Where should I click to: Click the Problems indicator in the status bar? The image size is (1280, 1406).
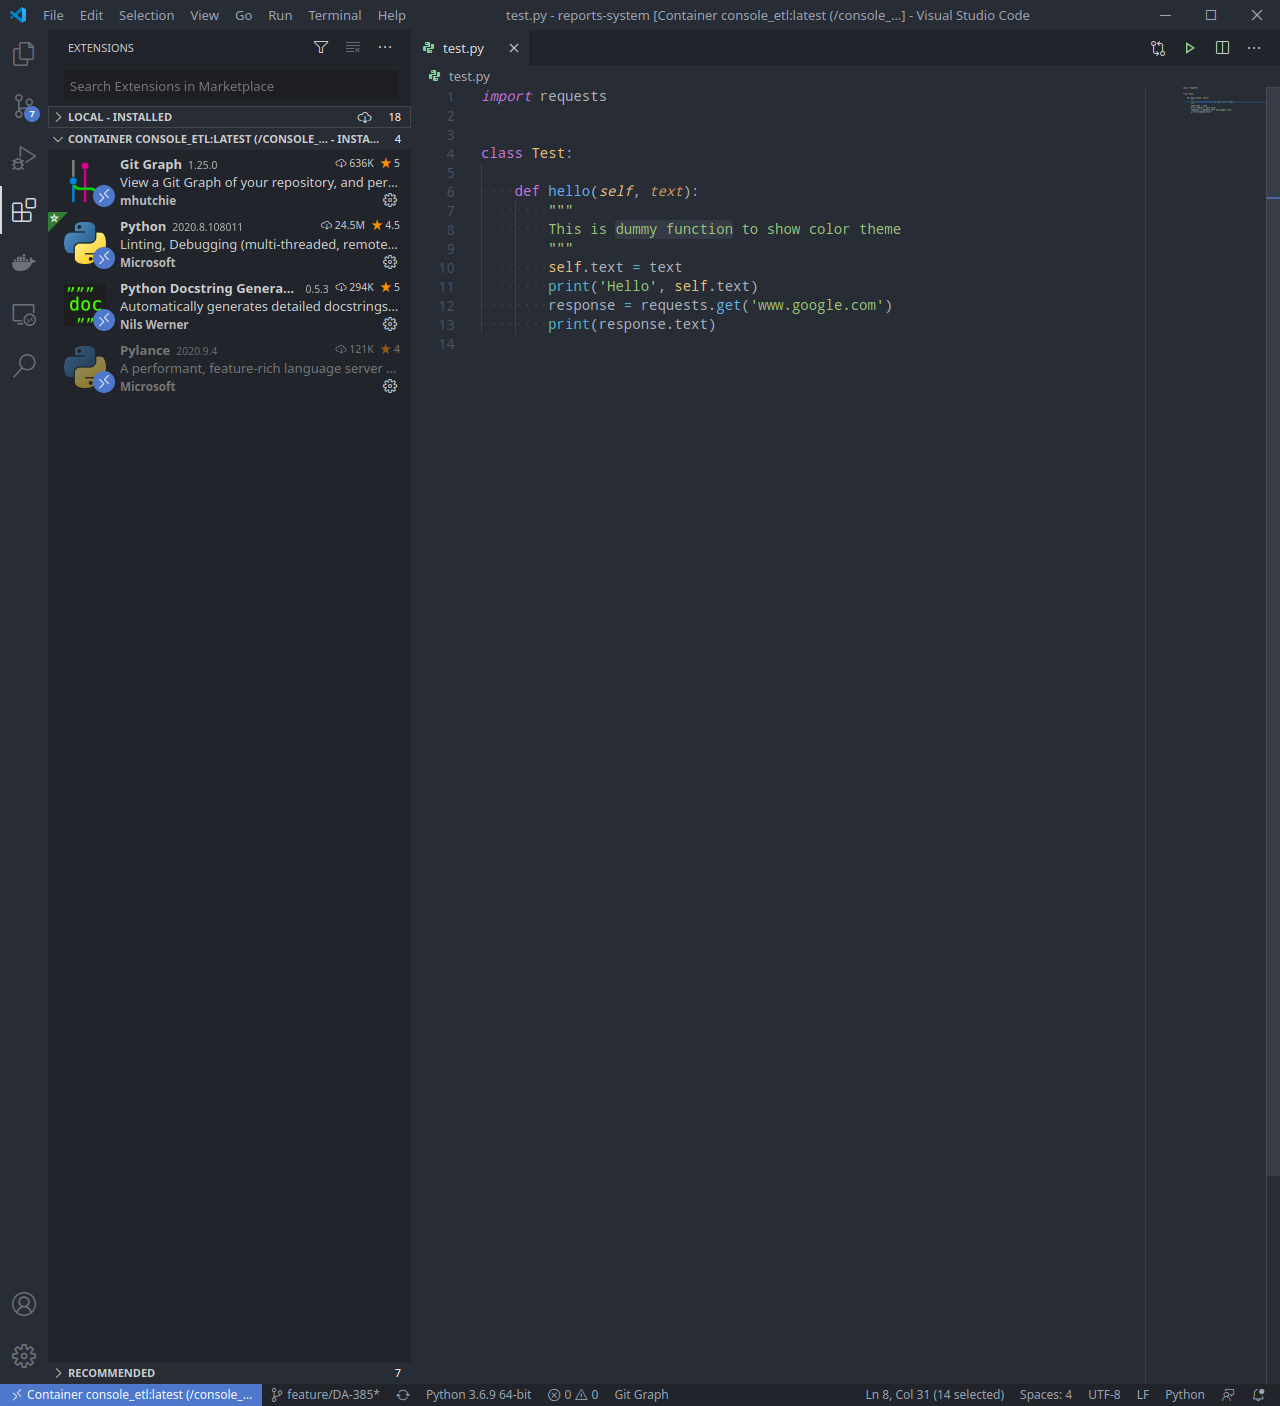point(573,1394)
